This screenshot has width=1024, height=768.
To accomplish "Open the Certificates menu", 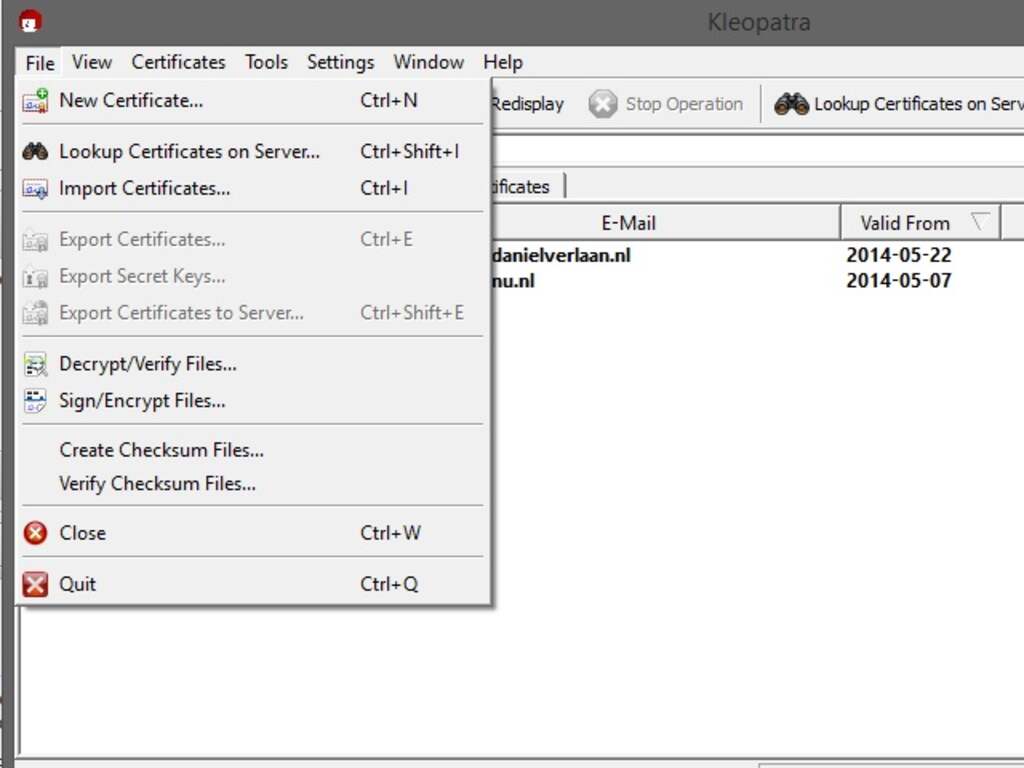I will [x=178, y=62].
